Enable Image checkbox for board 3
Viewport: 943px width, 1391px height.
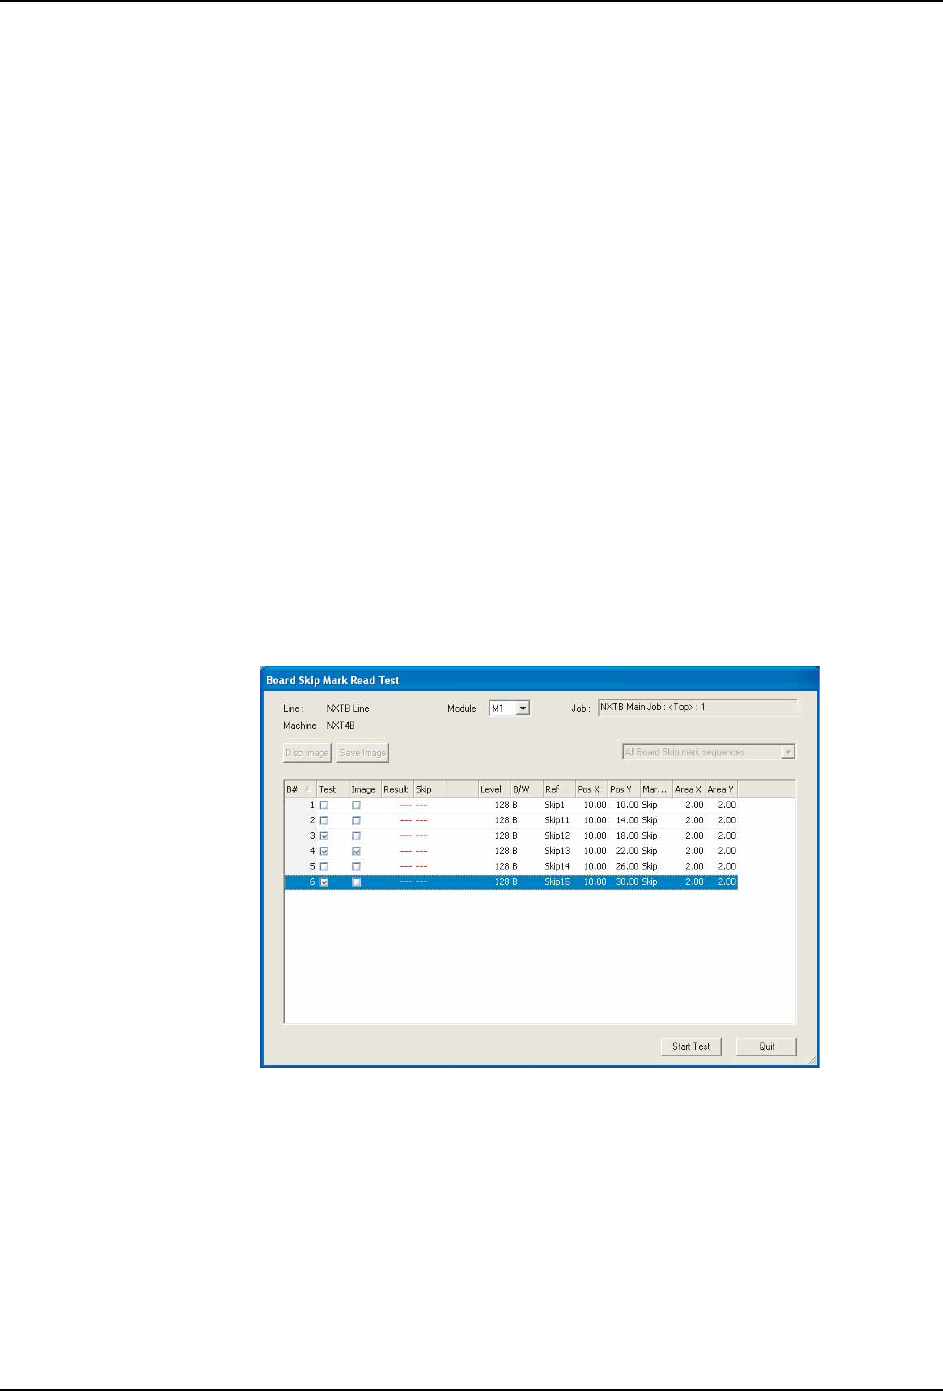pyautogui.click(x=356, y=836)
